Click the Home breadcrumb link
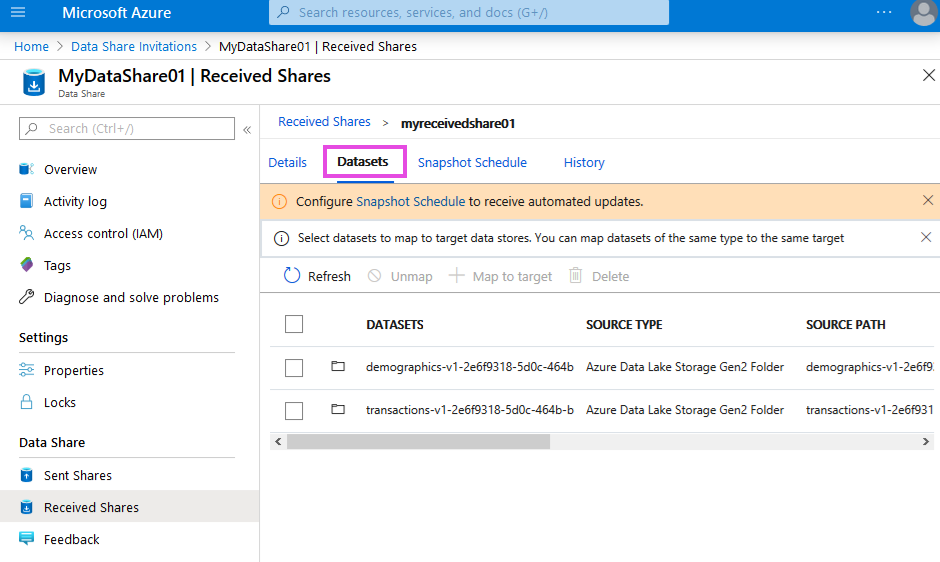The height and width of the screenshot is (562, 940). (31, 46)
